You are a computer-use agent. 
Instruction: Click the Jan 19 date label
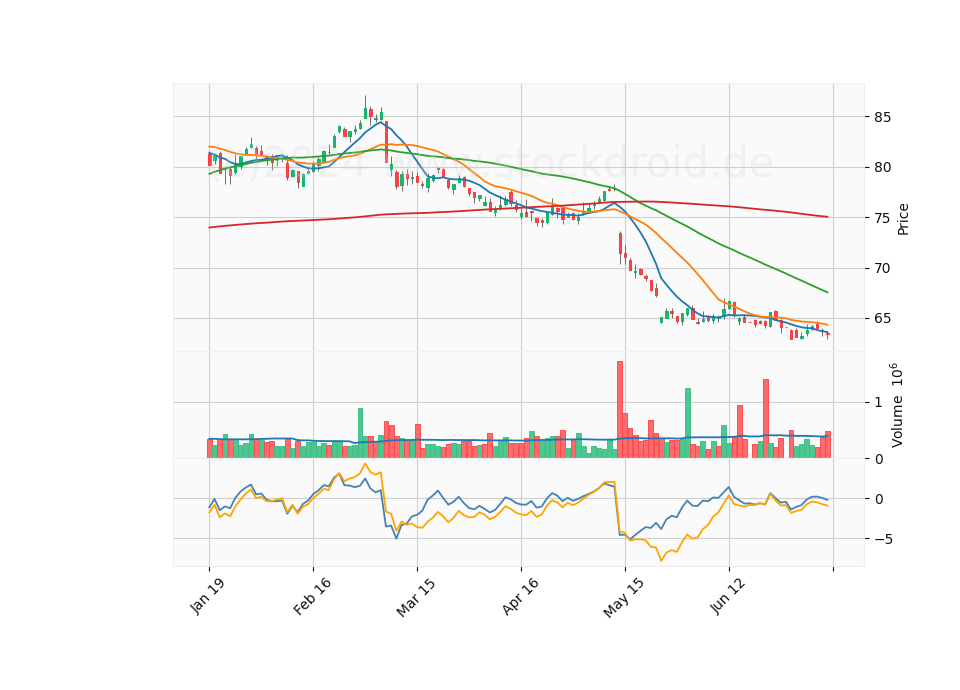point(207,596)
